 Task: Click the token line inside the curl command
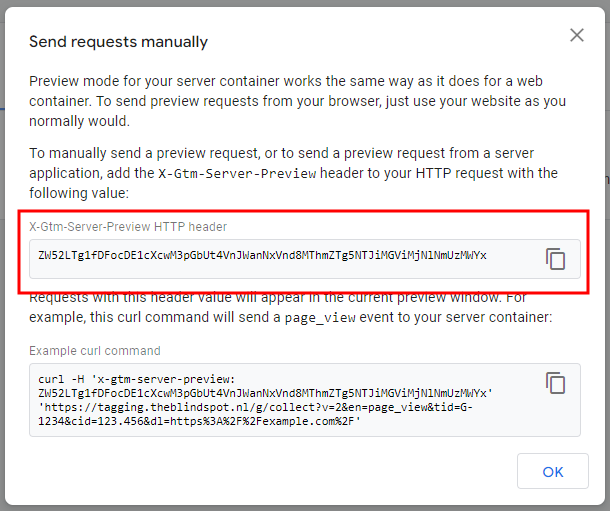click(262, 394)
